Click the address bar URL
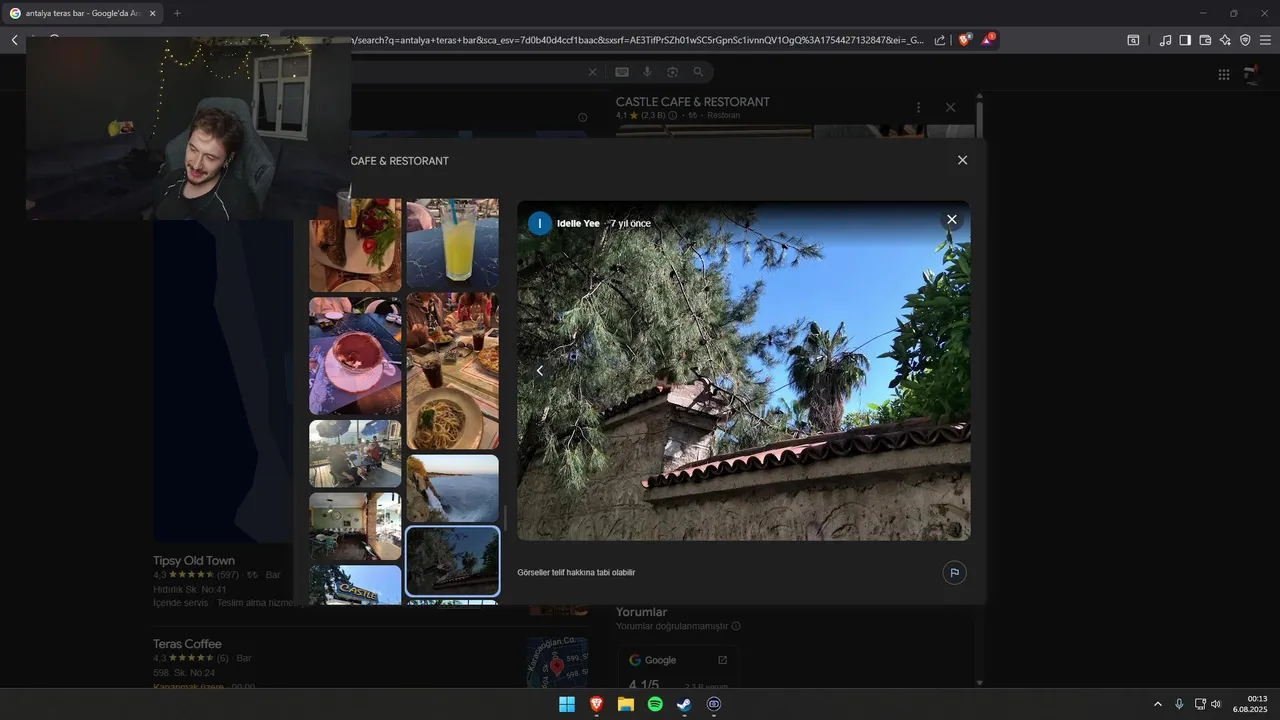Viewport: 1280px width, 720px height. pyautogui.click(x=637, y=40)
